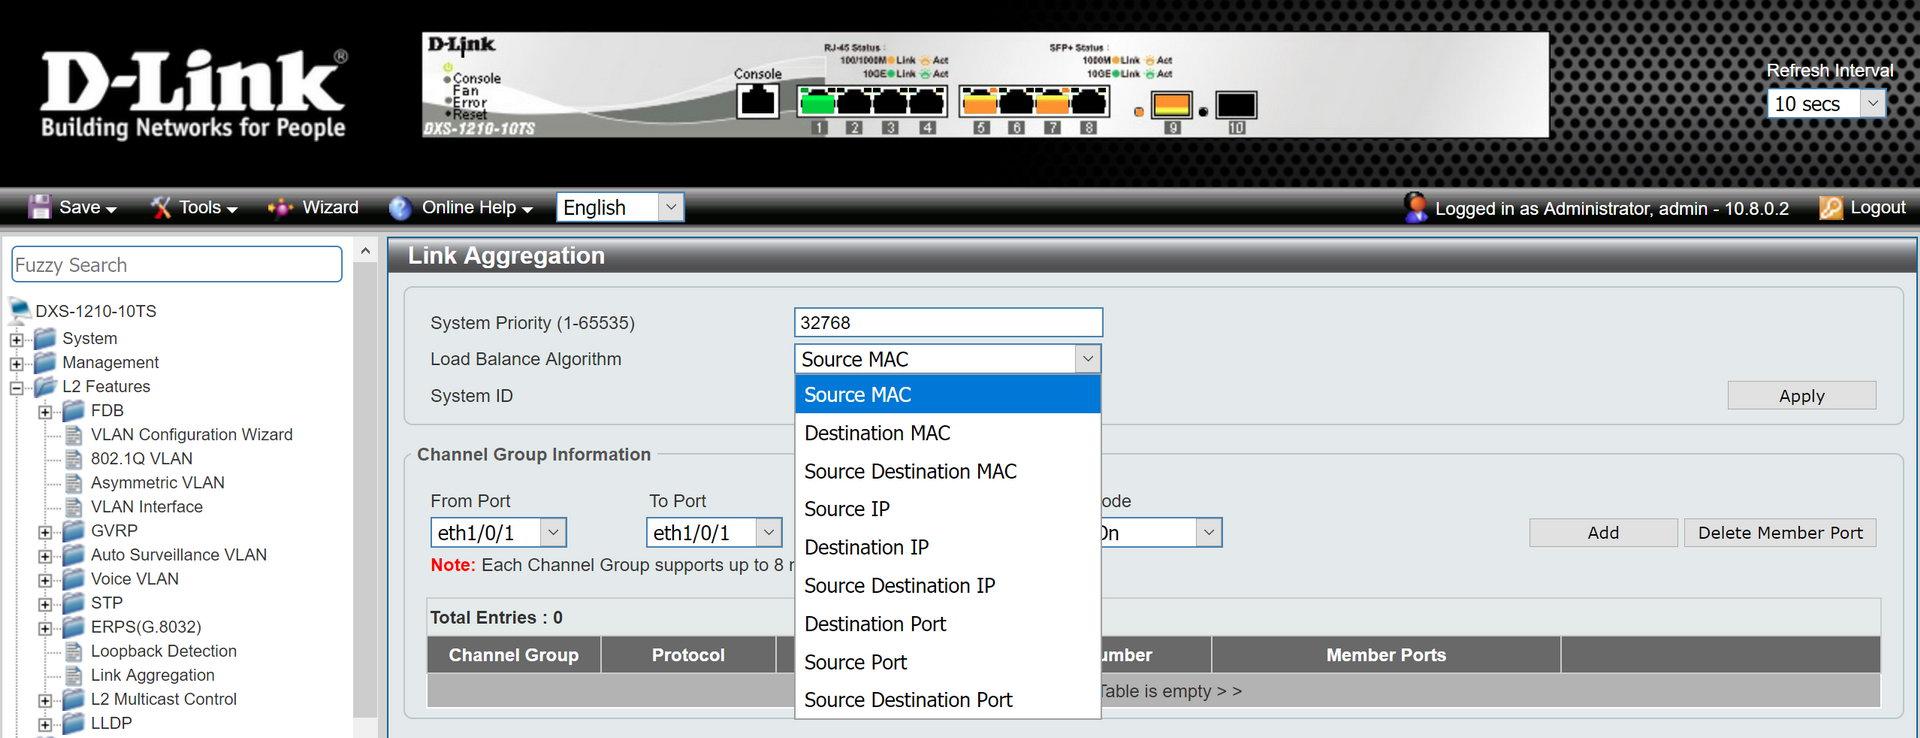This screenshot has width=1920, height=738.
Task: Click the Logout link
Action: coord(1877,207)
